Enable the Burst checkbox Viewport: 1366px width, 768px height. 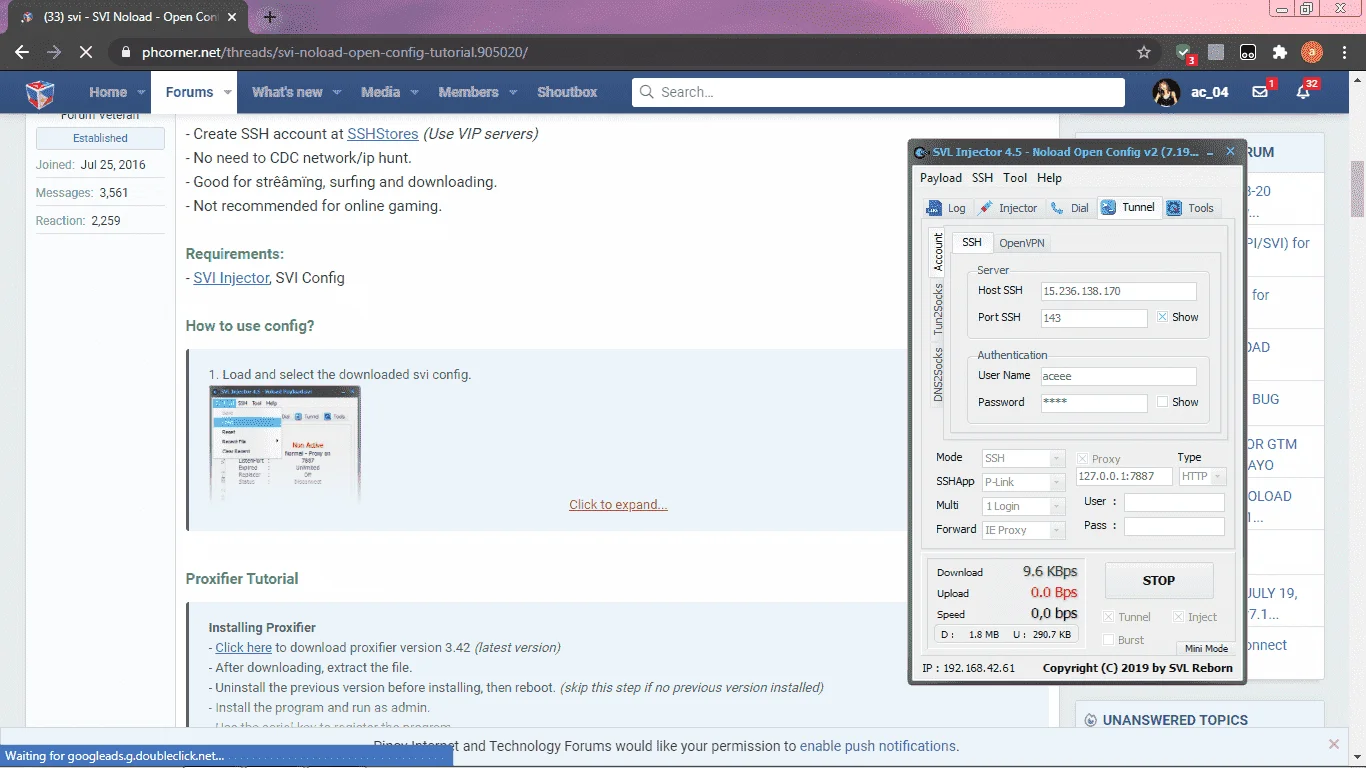(x=1108, y=640)
